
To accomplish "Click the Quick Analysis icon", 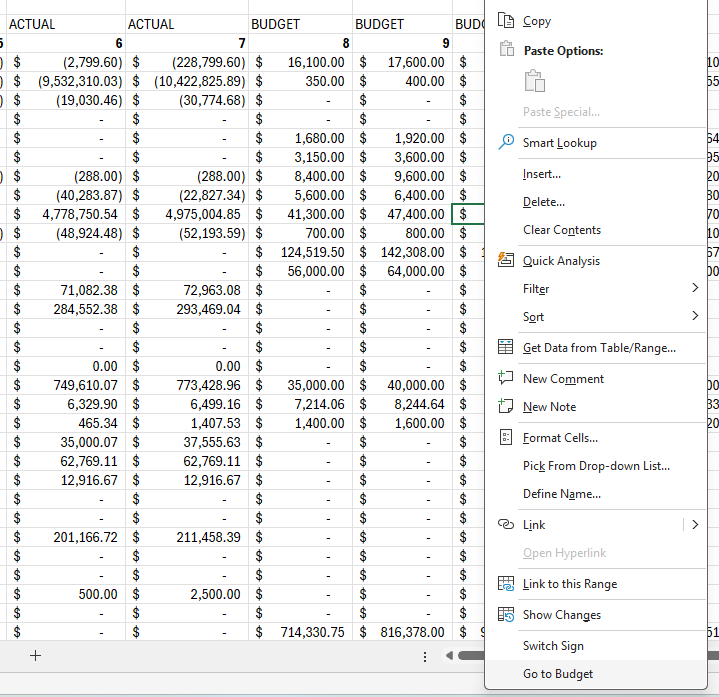I will coord(506,260).
